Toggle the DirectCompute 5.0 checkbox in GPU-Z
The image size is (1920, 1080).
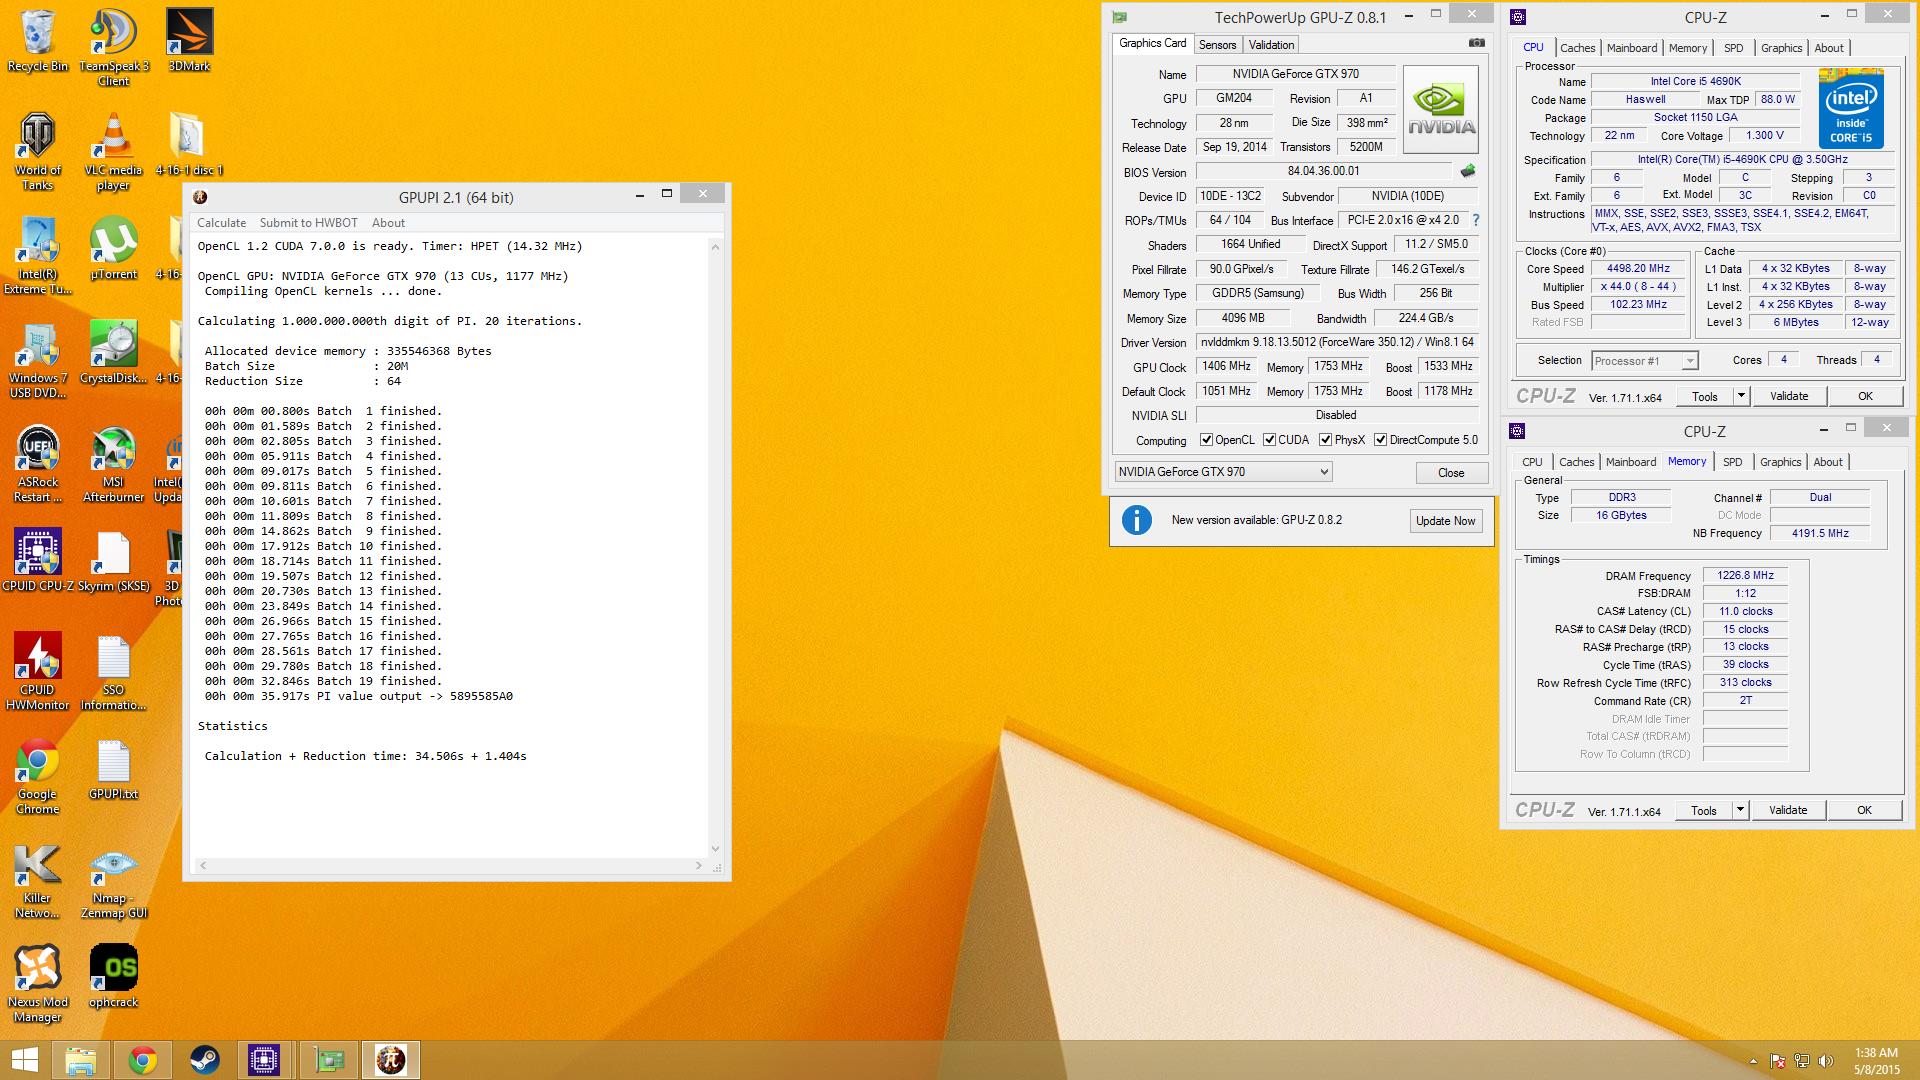pos(1380,440)
